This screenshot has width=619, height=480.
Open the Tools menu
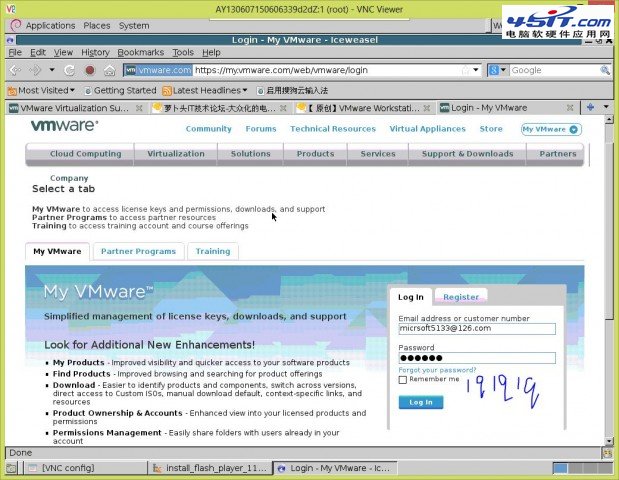(x=183, y=52)
